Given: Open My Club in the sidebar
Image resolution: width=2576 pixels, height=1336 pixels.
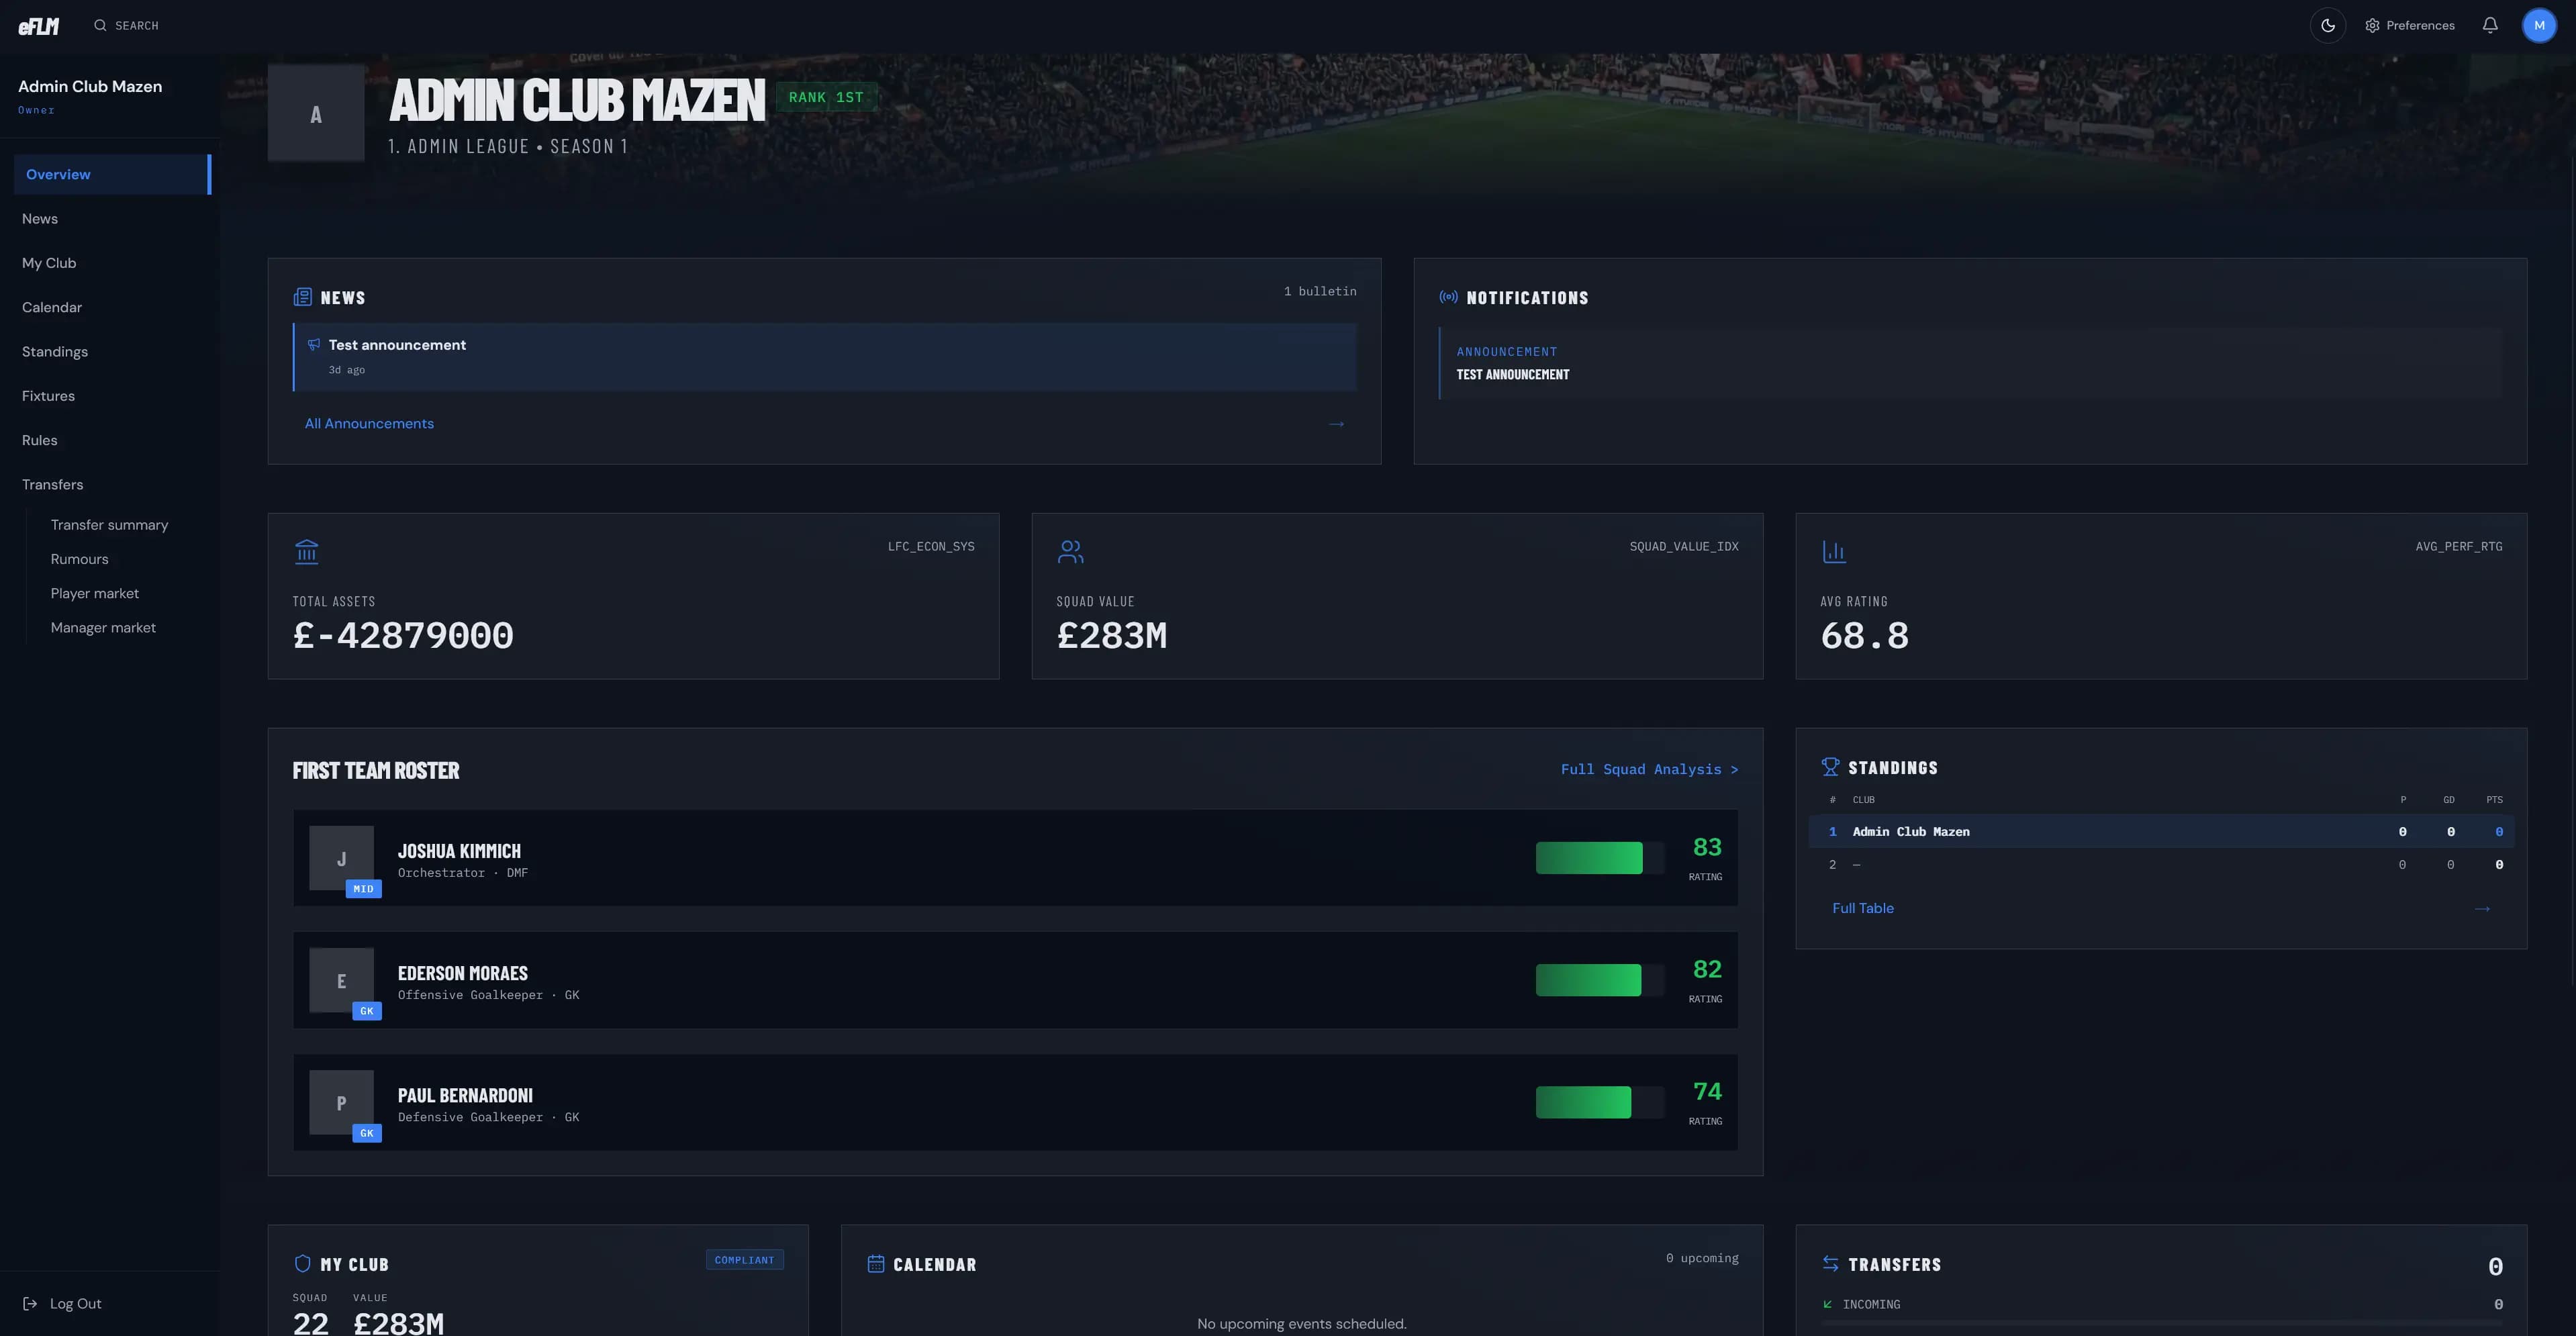Looking at the screenshot, I should (49, 263).
